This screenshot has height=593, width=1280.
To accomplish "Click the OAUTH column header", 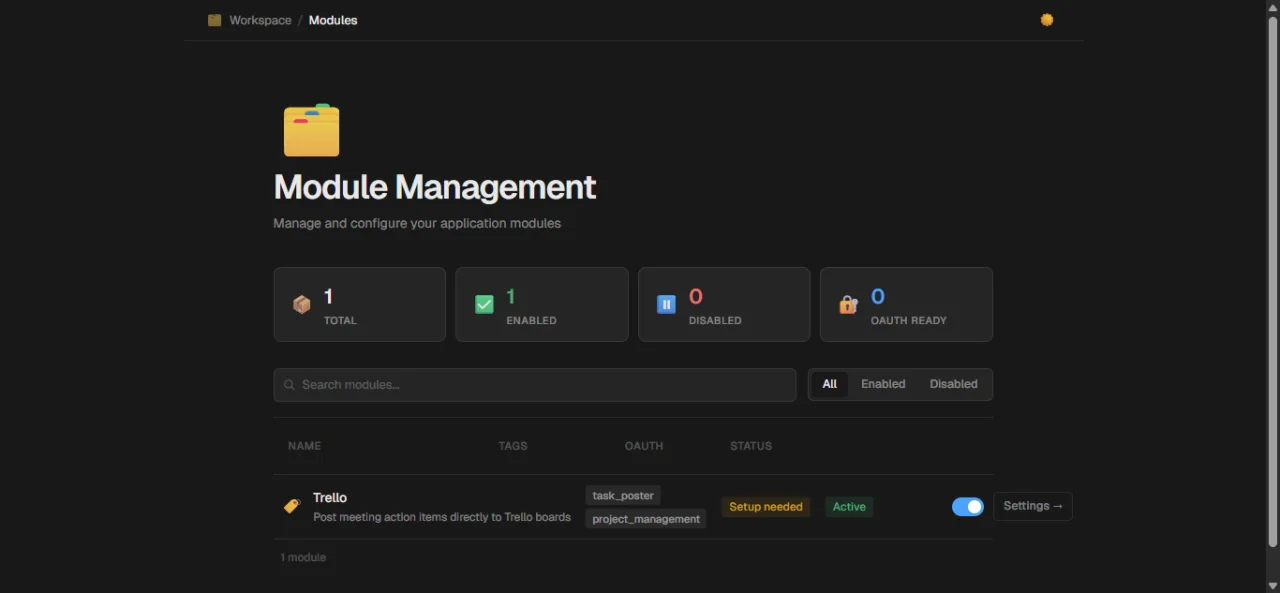I will pos(644,446).
